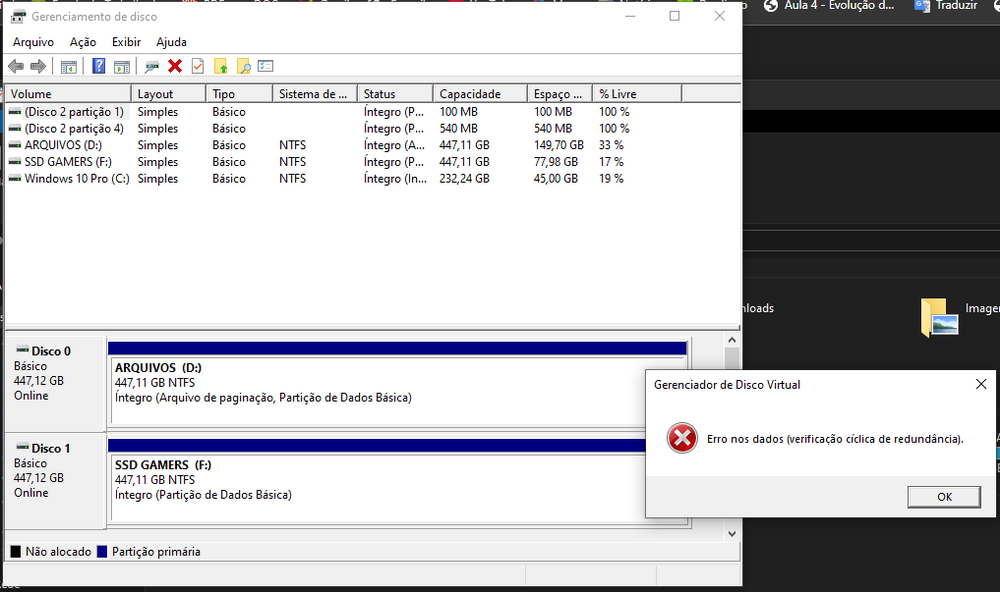Click the checklist settings toolbar icon

266,67
